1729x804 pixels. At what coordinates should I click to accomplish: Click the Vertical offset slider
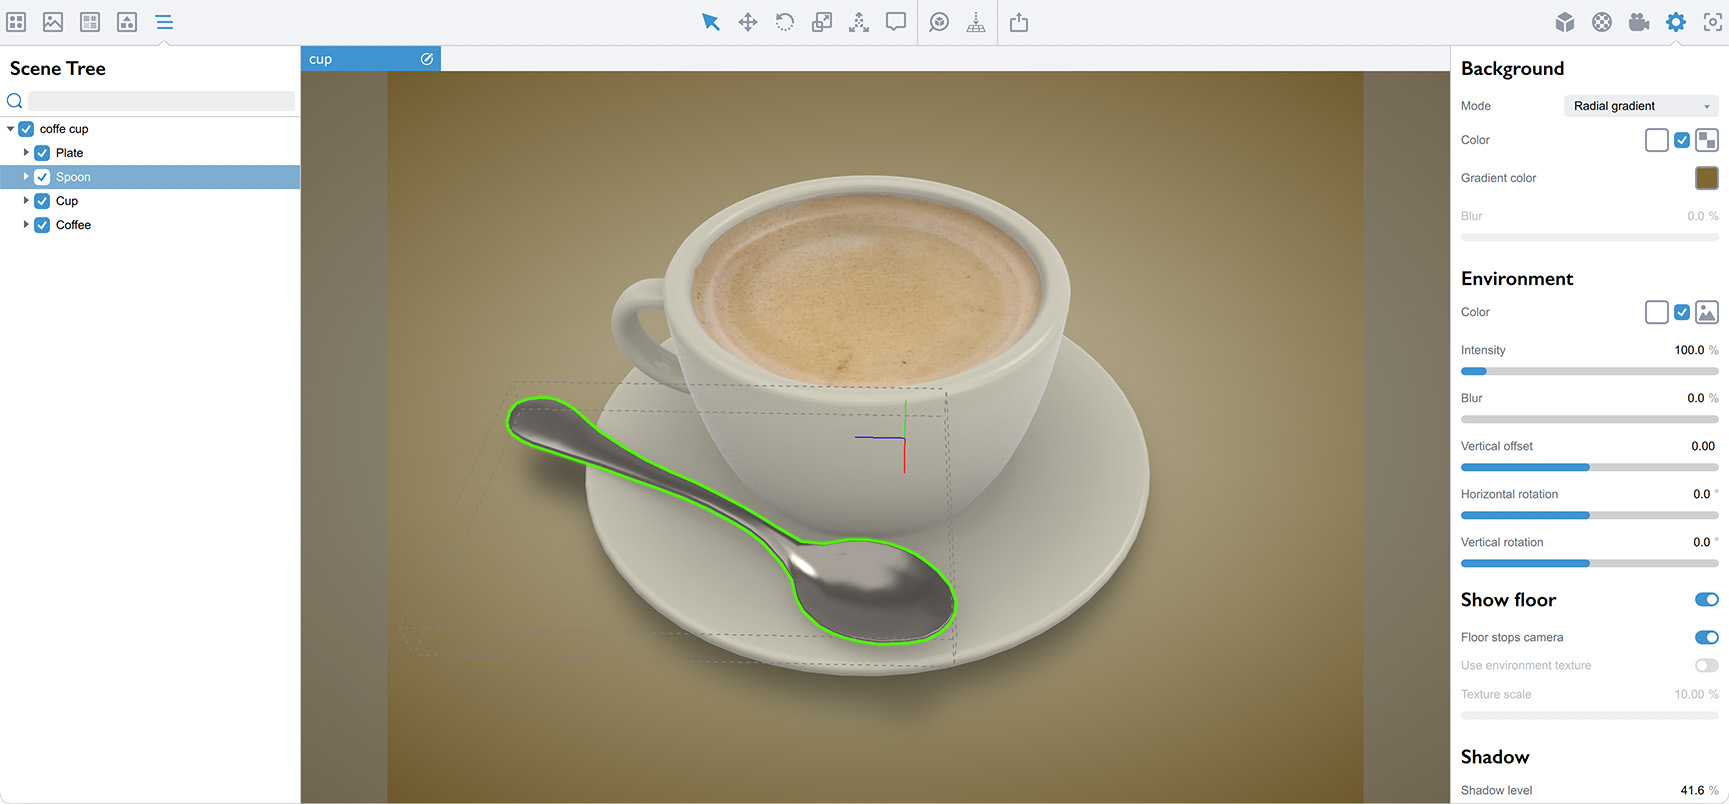[1590, 467]
